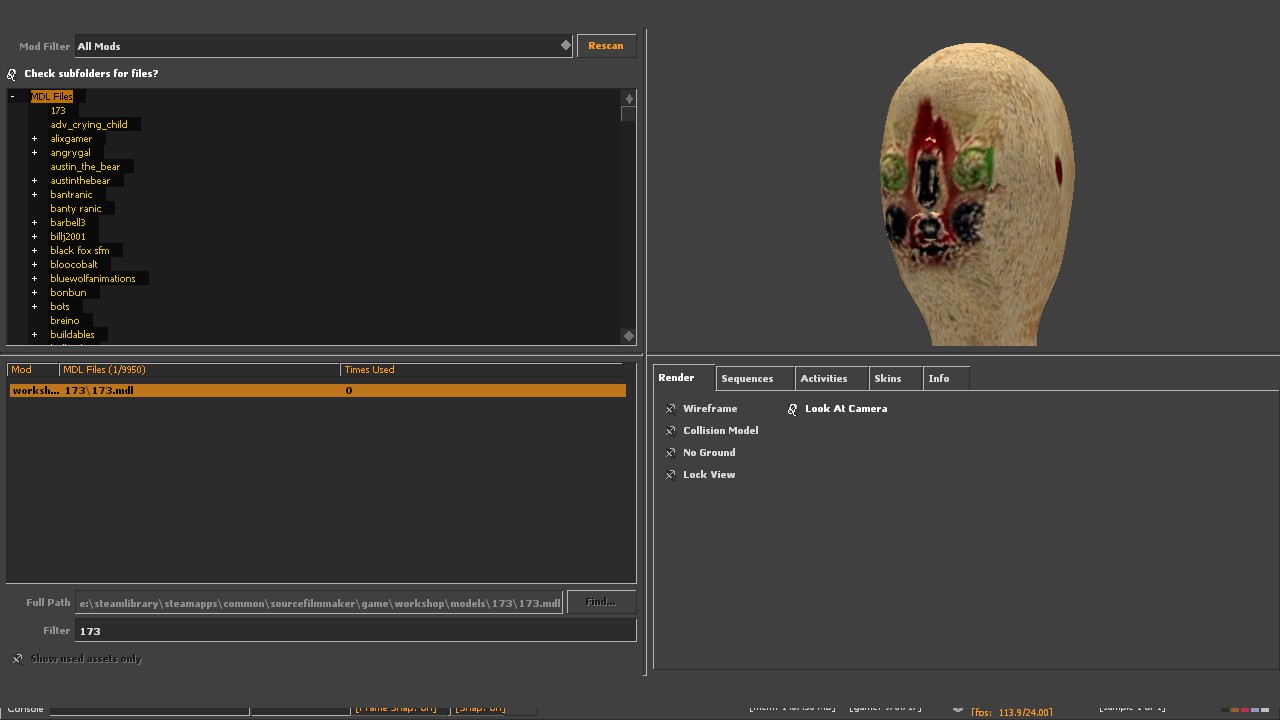The width and height of the screenshot is (1280, 720).
Task: Open the Skins tab
Action: click(x=887, y=379)
